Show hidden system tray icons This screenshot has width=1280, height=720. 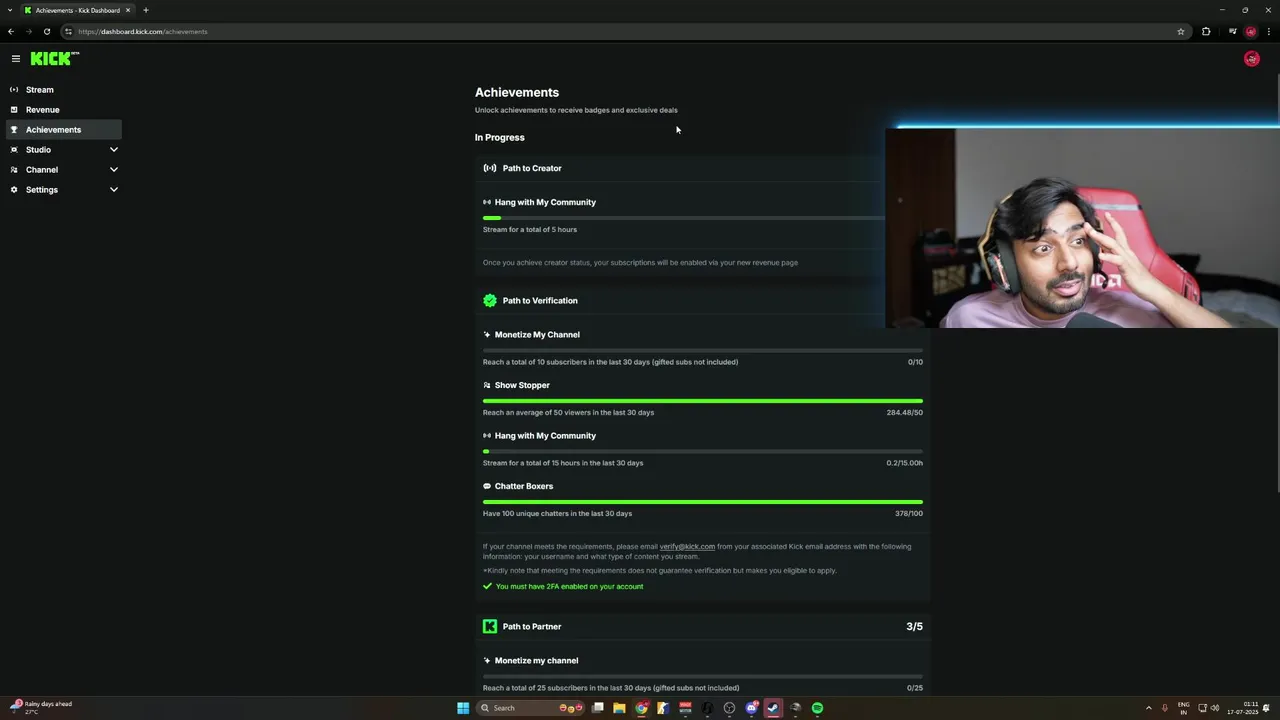tap(1148, 708)
